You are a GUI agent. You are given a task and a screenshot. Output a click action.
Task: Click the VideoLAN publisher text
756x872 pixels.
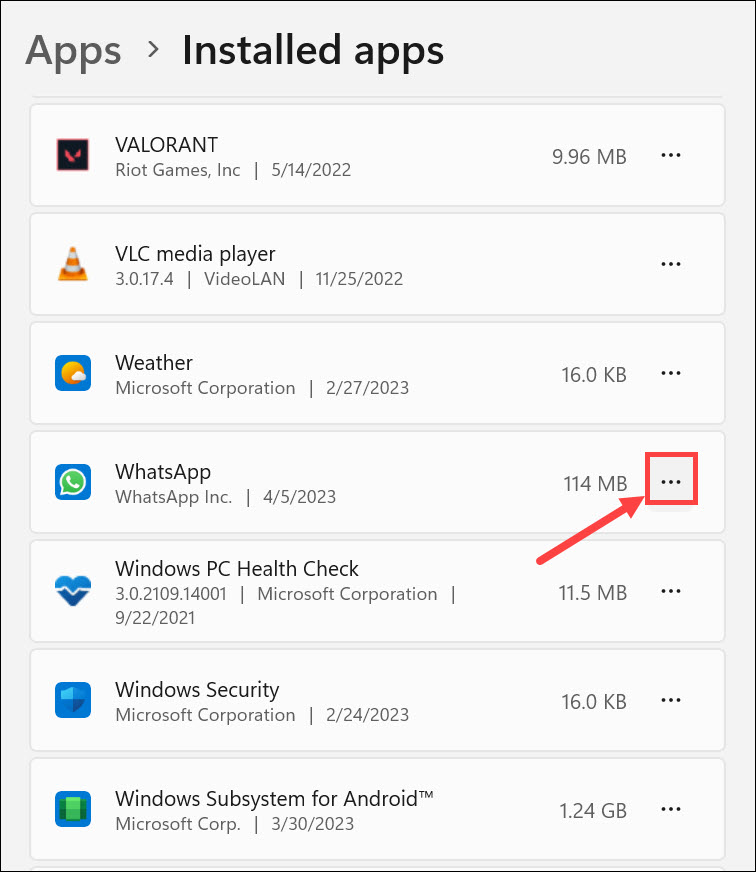pos(244,279)
